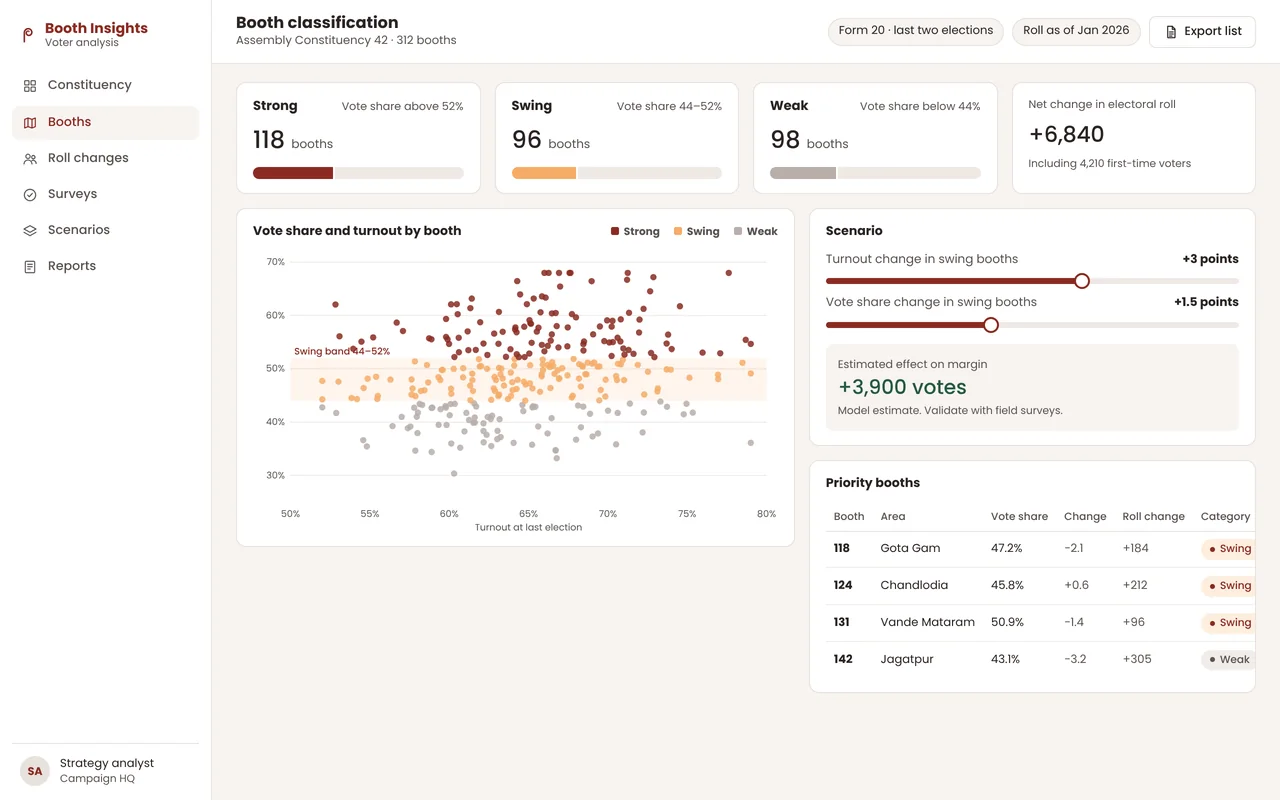Click the Roll as of Jan 2026 chip
The width and height of the screenshot is (1280, 800).
coord(1076,31)
